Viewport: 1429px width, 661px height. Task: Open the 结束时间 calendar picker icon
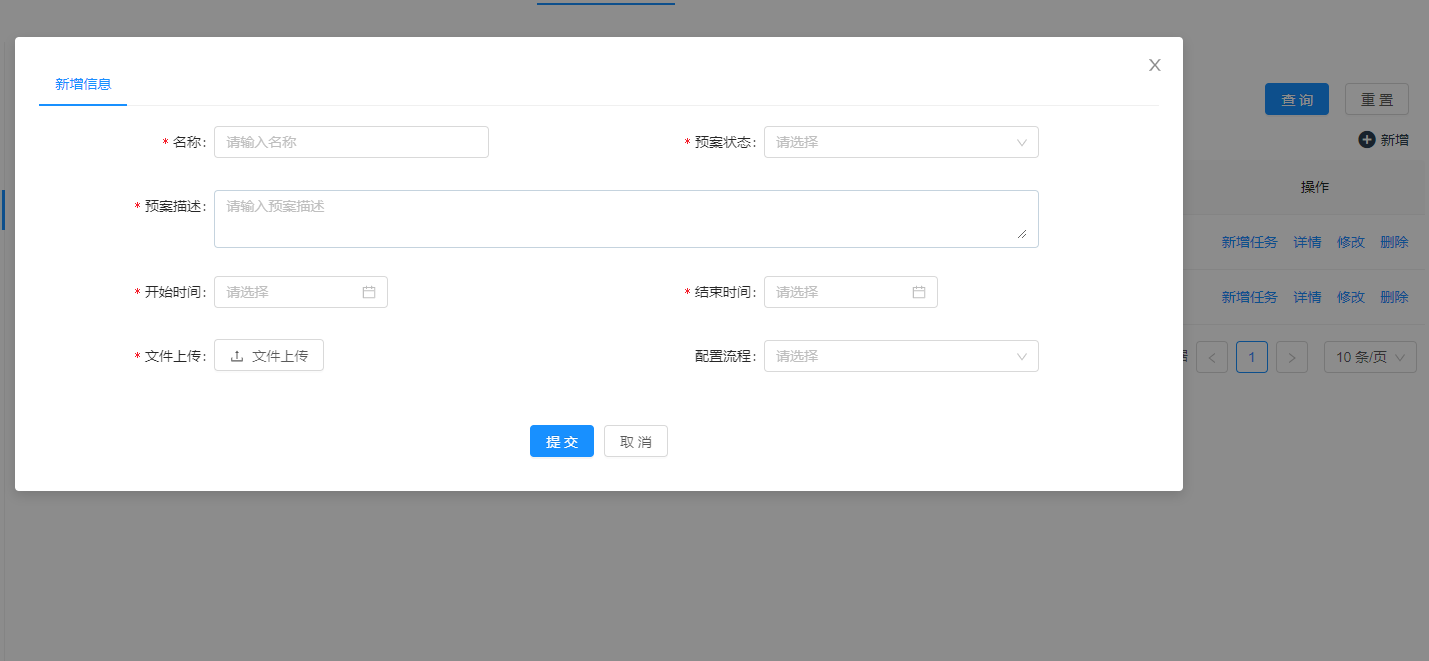[918, 291]
